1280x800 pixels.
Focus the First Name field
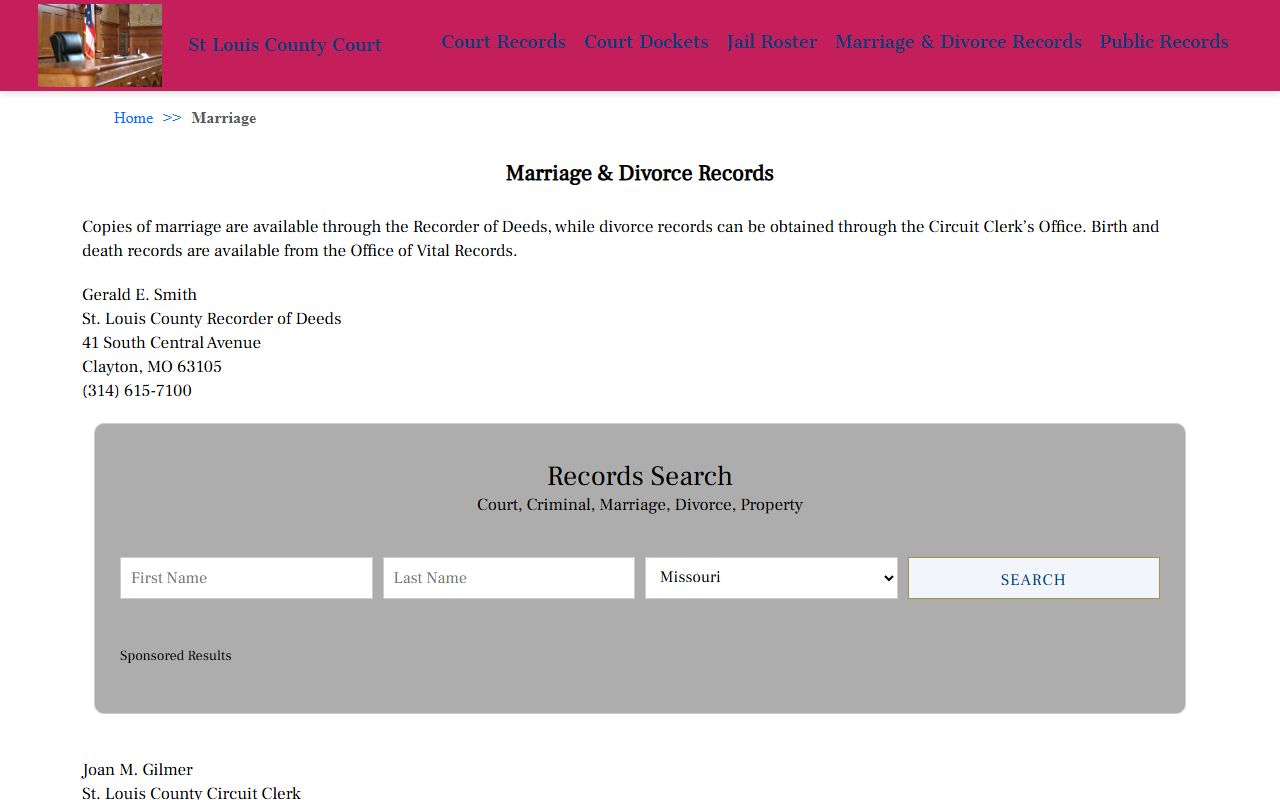pyautogui.click(x=246, y=578)
